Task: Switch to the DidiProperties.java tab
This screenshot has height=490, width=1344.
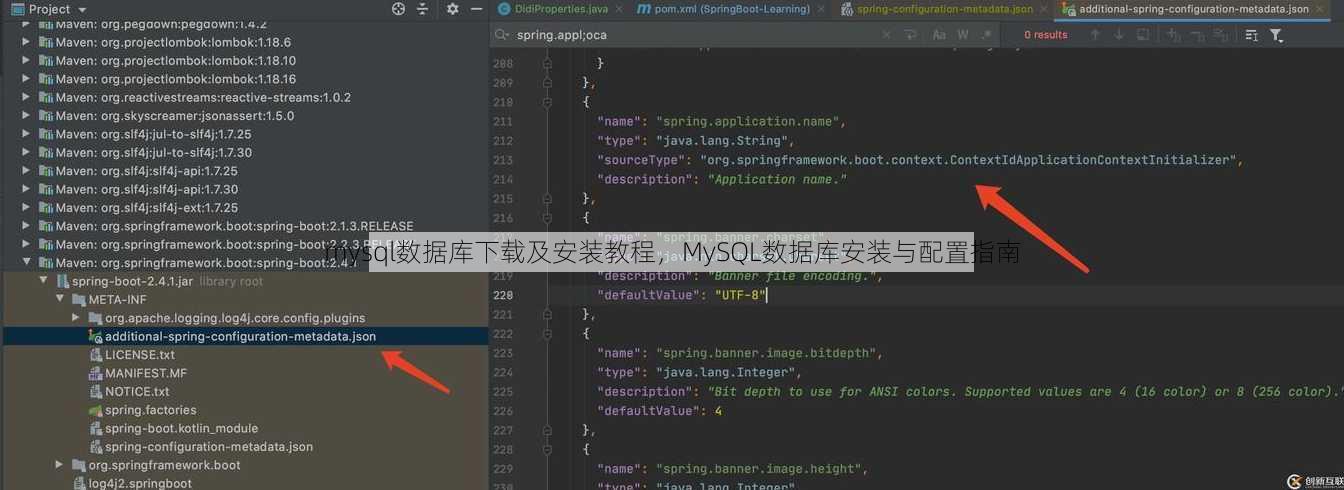Action: [560, 9]
